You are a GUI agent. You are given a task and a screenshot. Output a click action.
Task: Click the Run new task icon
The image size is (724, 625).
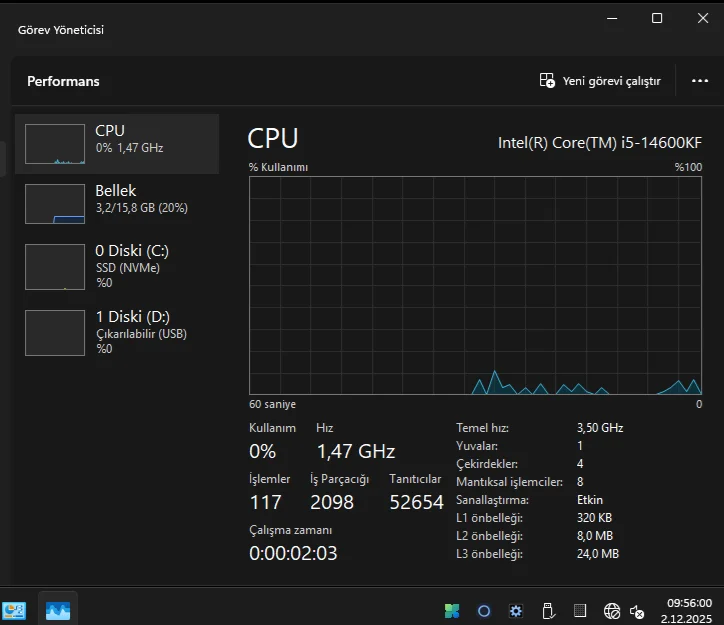547,81
